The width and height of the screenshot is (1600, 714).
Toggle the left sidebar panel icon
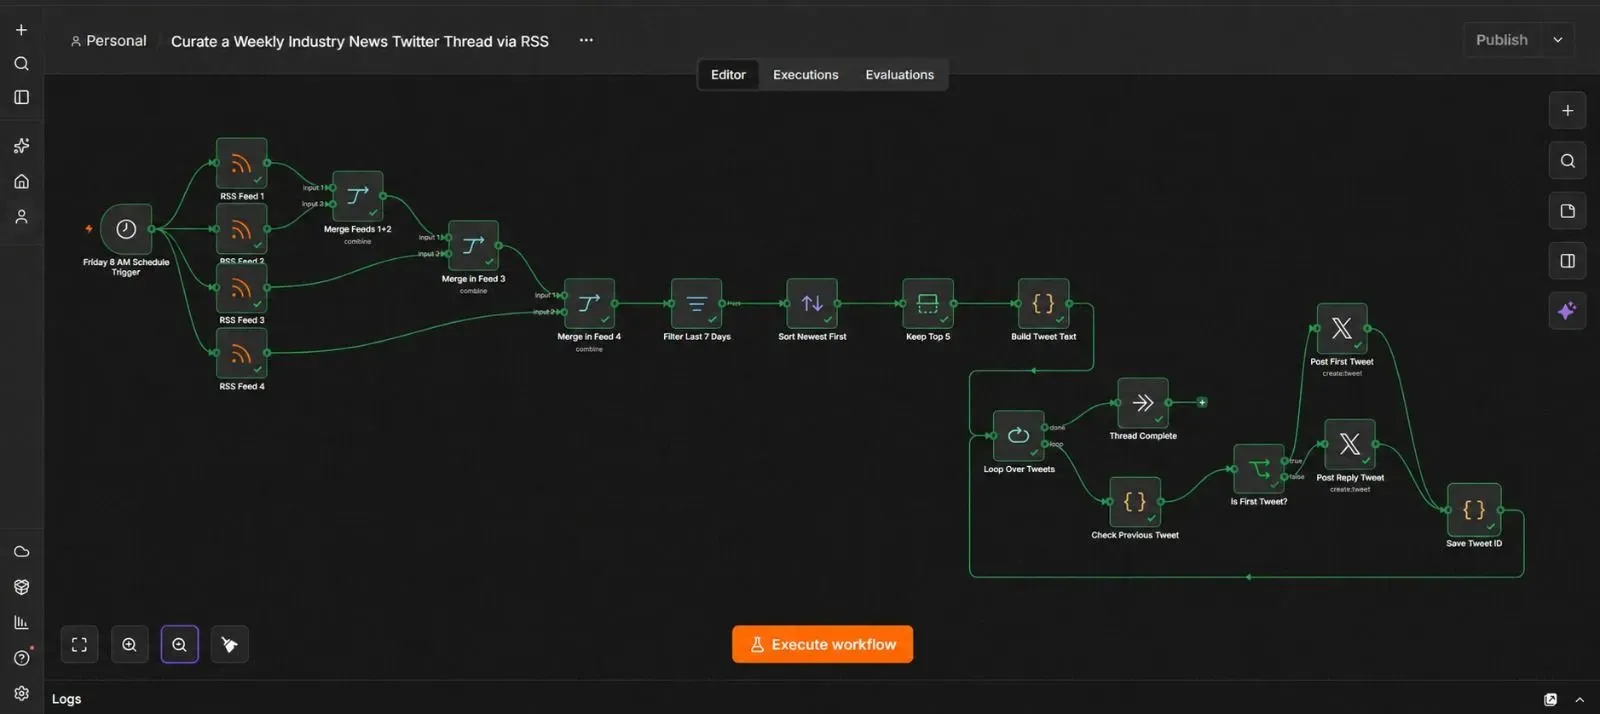point(21,97)
